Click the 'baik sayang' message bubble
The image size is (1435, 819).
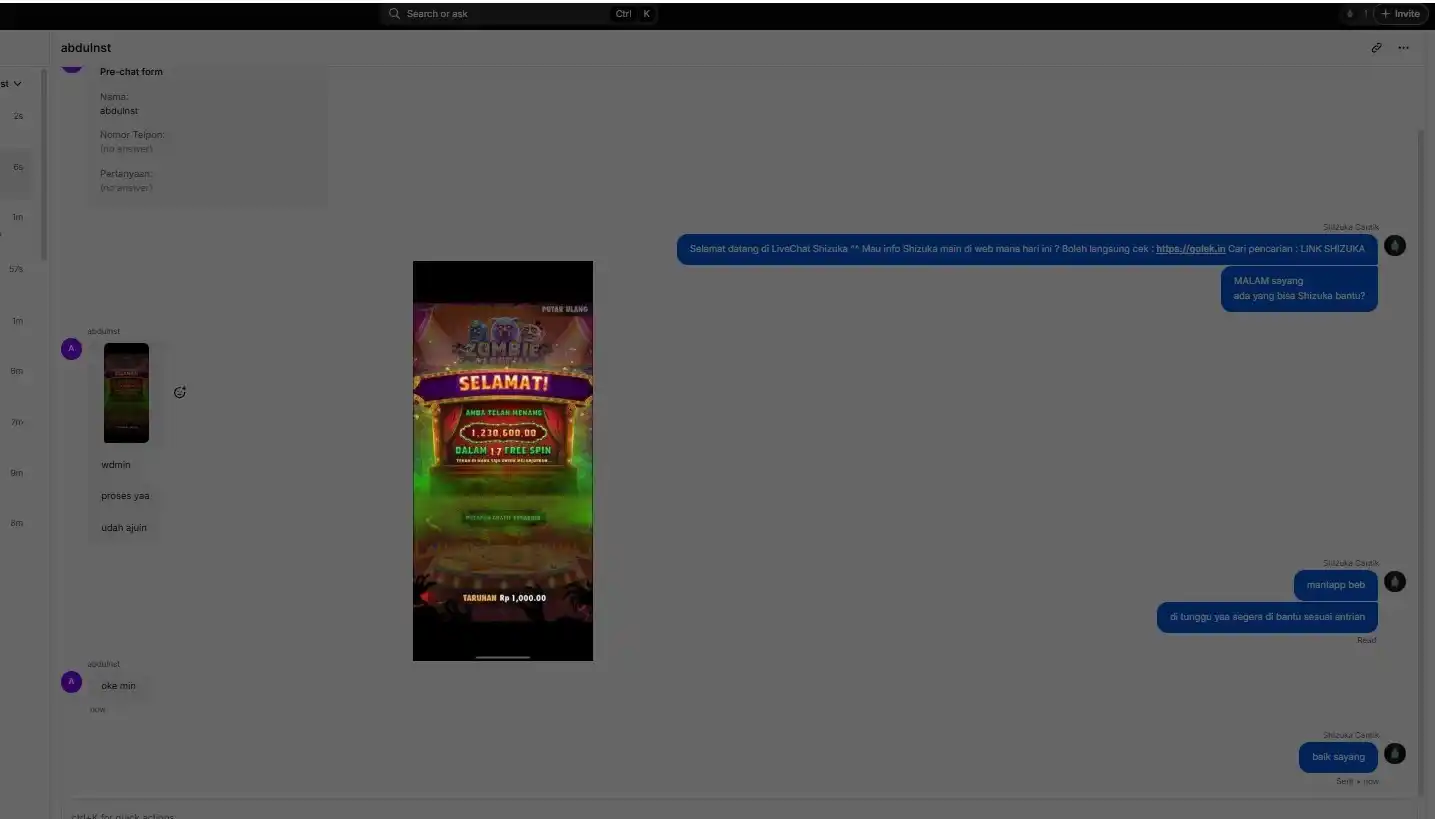1338,757
